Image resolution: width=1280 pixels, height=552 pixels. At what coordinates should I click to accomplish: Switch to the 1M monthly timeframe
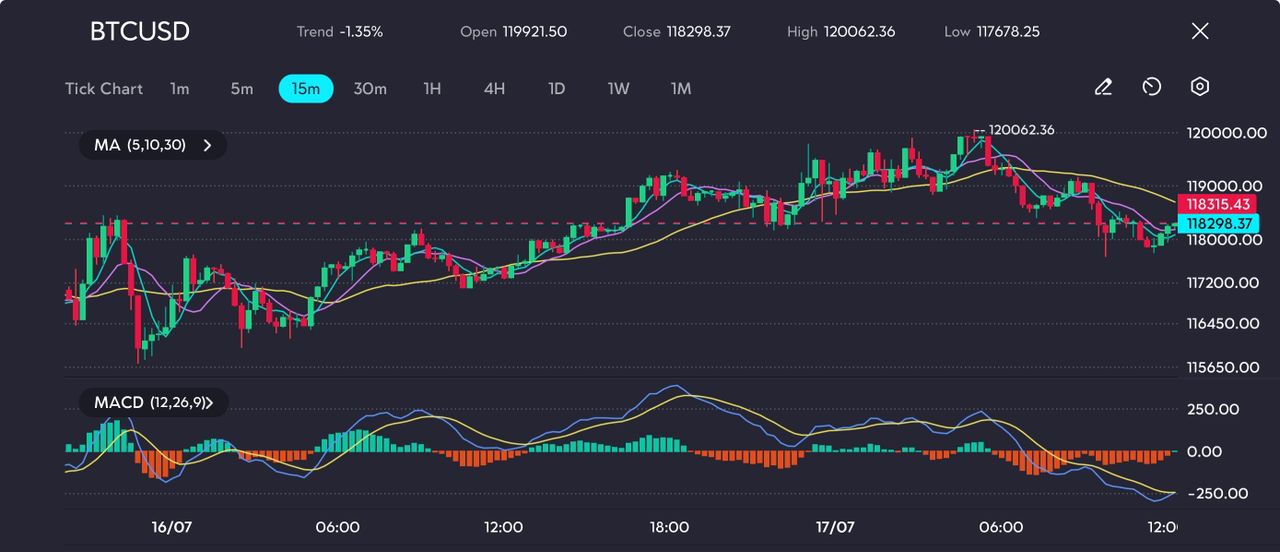tap(681, 89)
